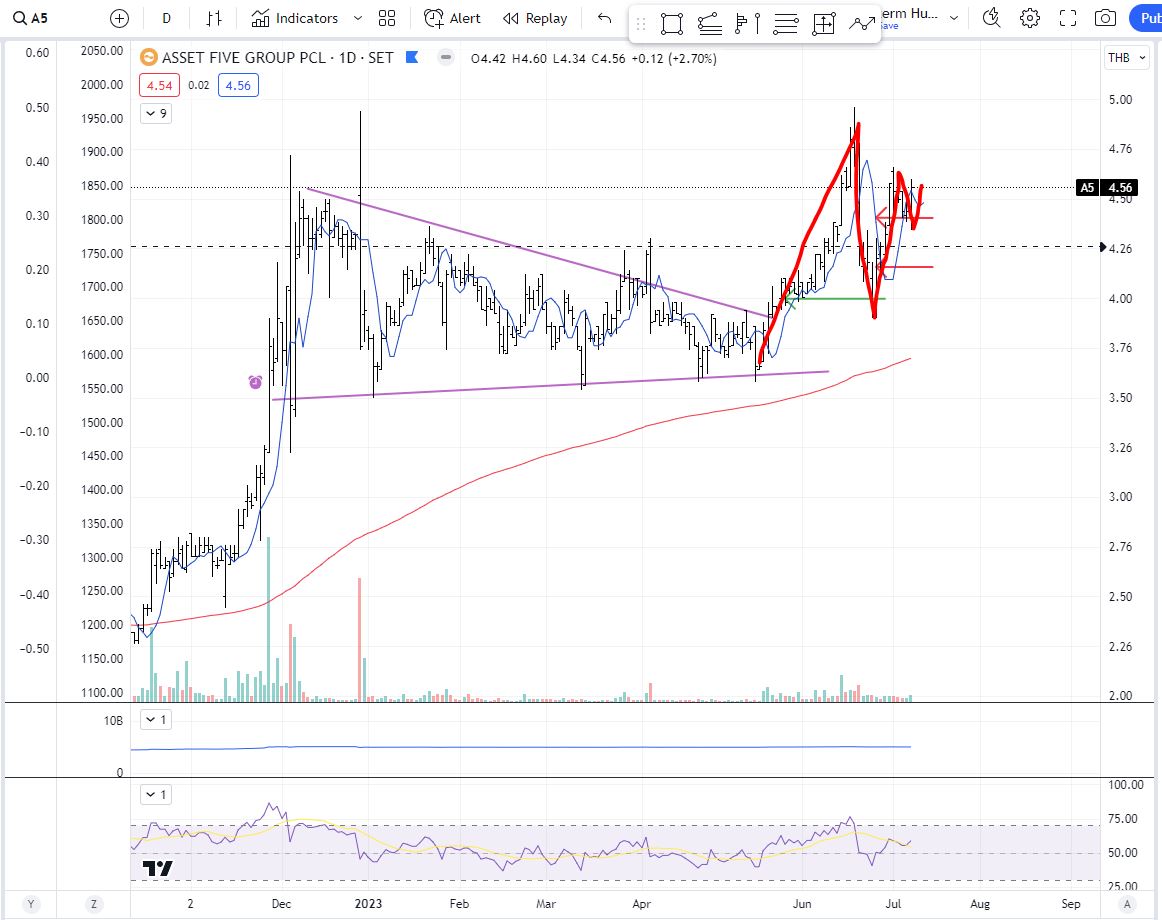Image resolution: width=1162 pixels, height=920 pixels.
Task: Click the compare or add symbol plus icon
Action: tap(119, 19)
